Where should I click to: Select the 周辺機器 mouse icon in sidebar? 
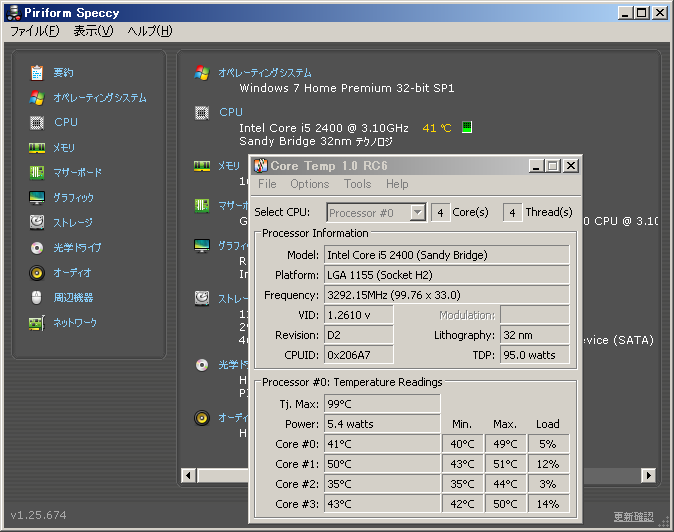coord(37,297)
